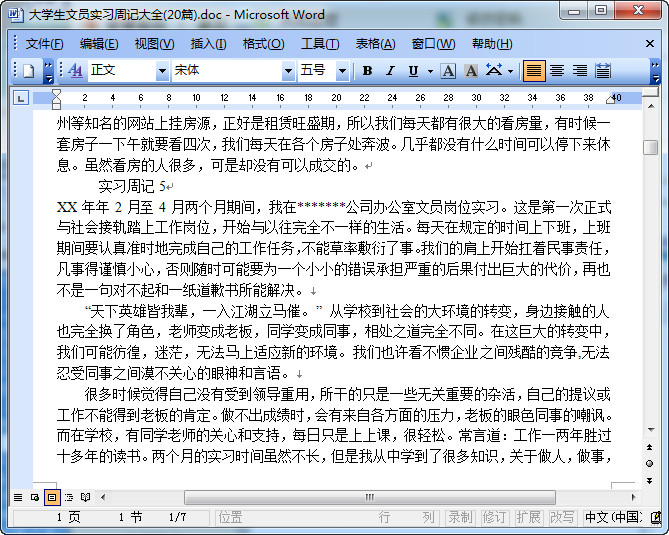Screen dimensions: 669x535
Task: Apply Character Shading icon
Action: [x=471, y=71]
